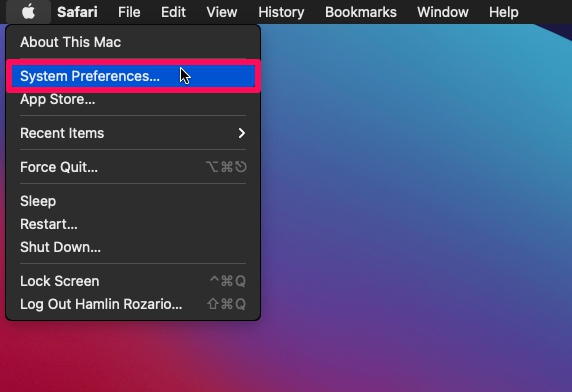Choose Restart... in the Apple menu
The image size is (572, 392).
coord(133,224)
